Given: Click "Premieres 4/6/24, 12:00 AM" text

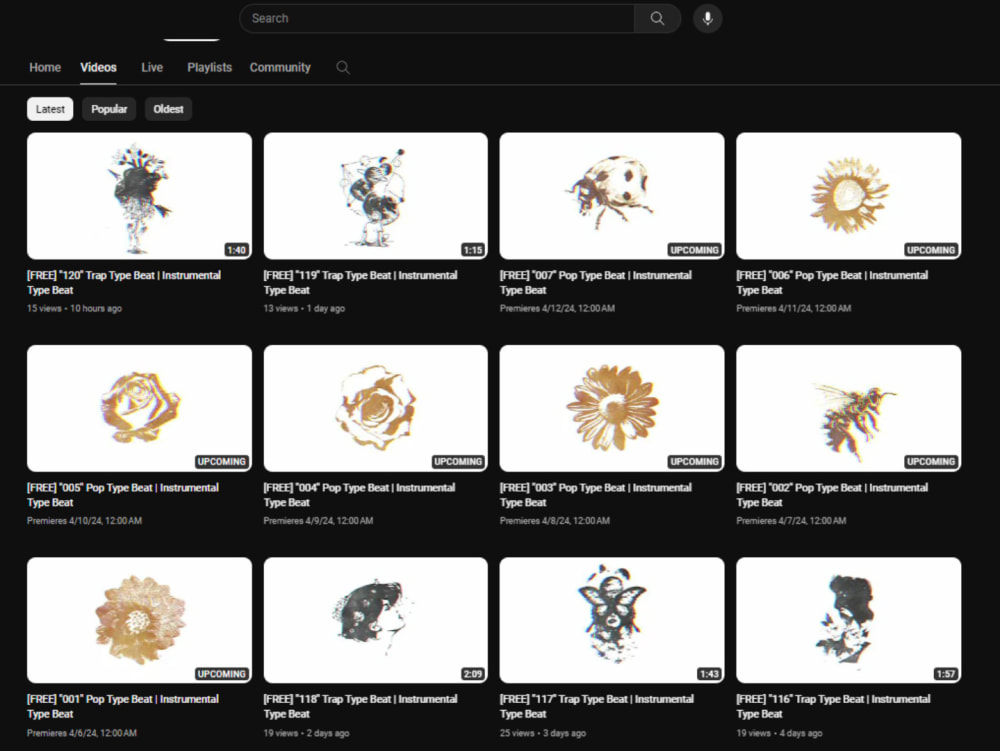Looking at the screenshot, I should coord(82,733).
